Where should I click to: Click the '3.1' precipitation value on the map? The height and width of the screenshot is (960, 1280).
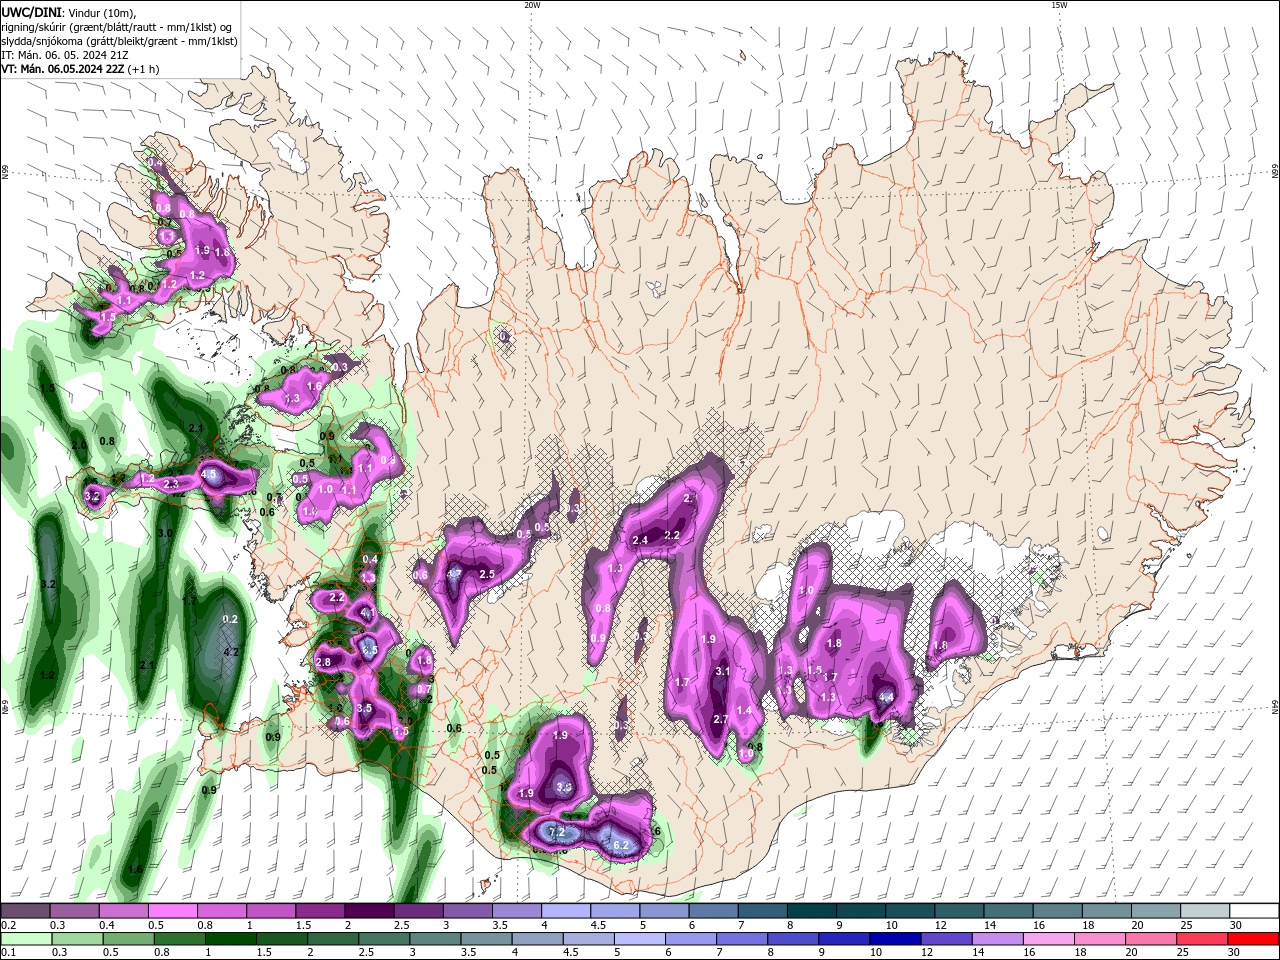tap(723, 671)
